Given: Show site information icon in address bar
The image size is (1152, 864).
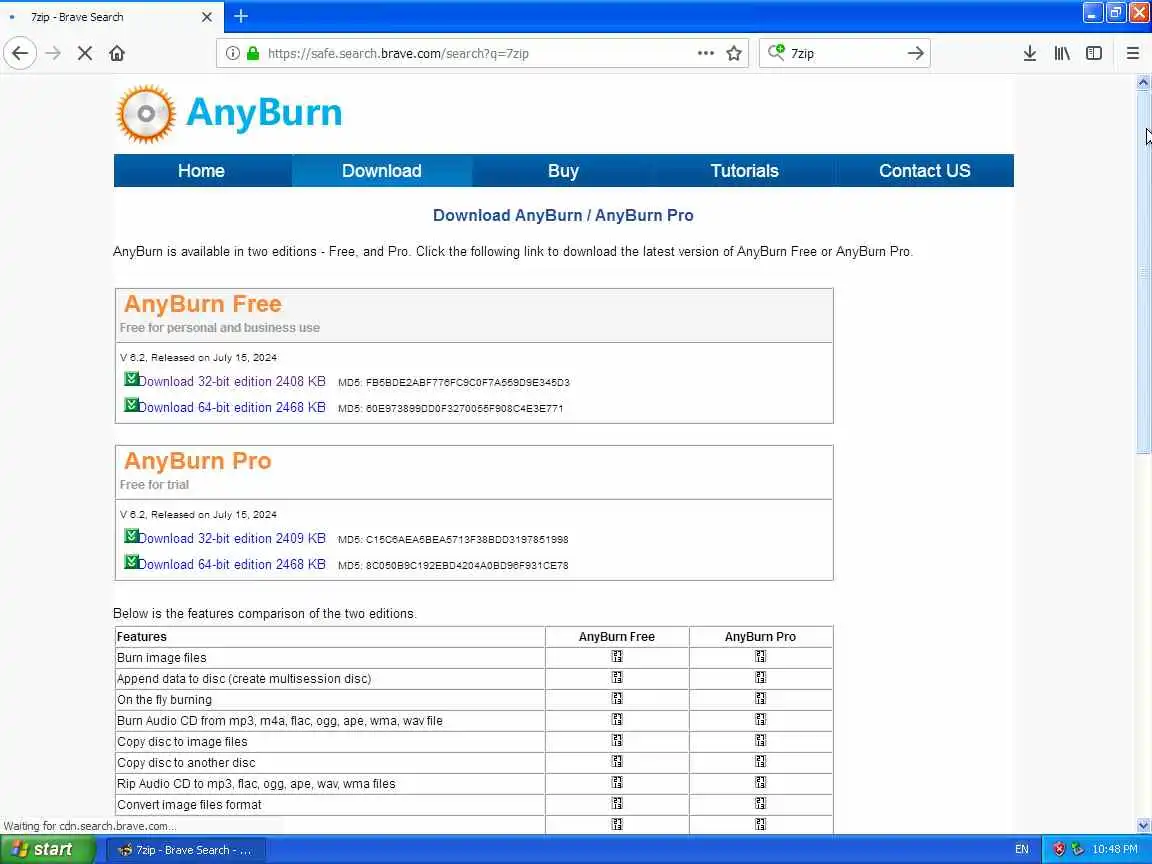Looking at the screenshot, I should [232, 53].
